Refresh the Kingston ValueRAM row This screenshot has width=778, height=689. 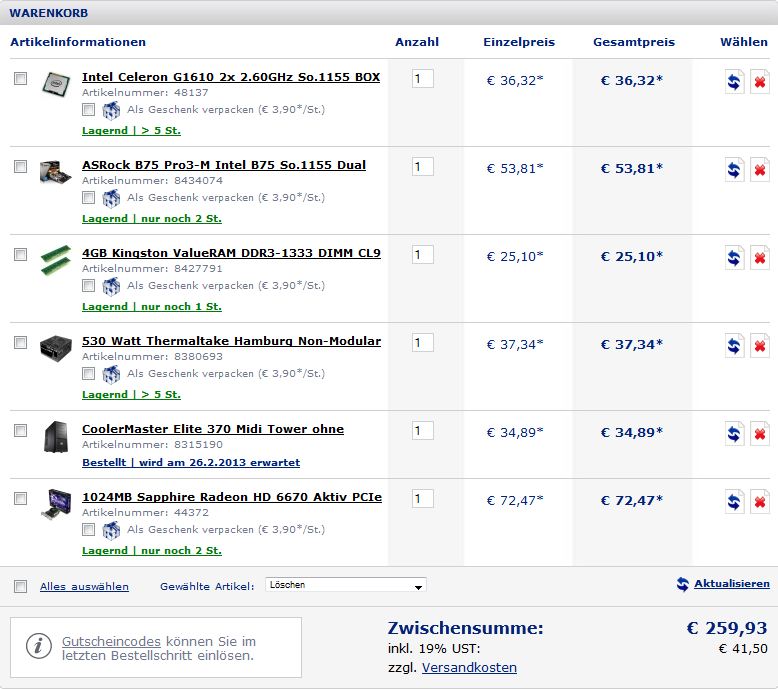(734, 257)
